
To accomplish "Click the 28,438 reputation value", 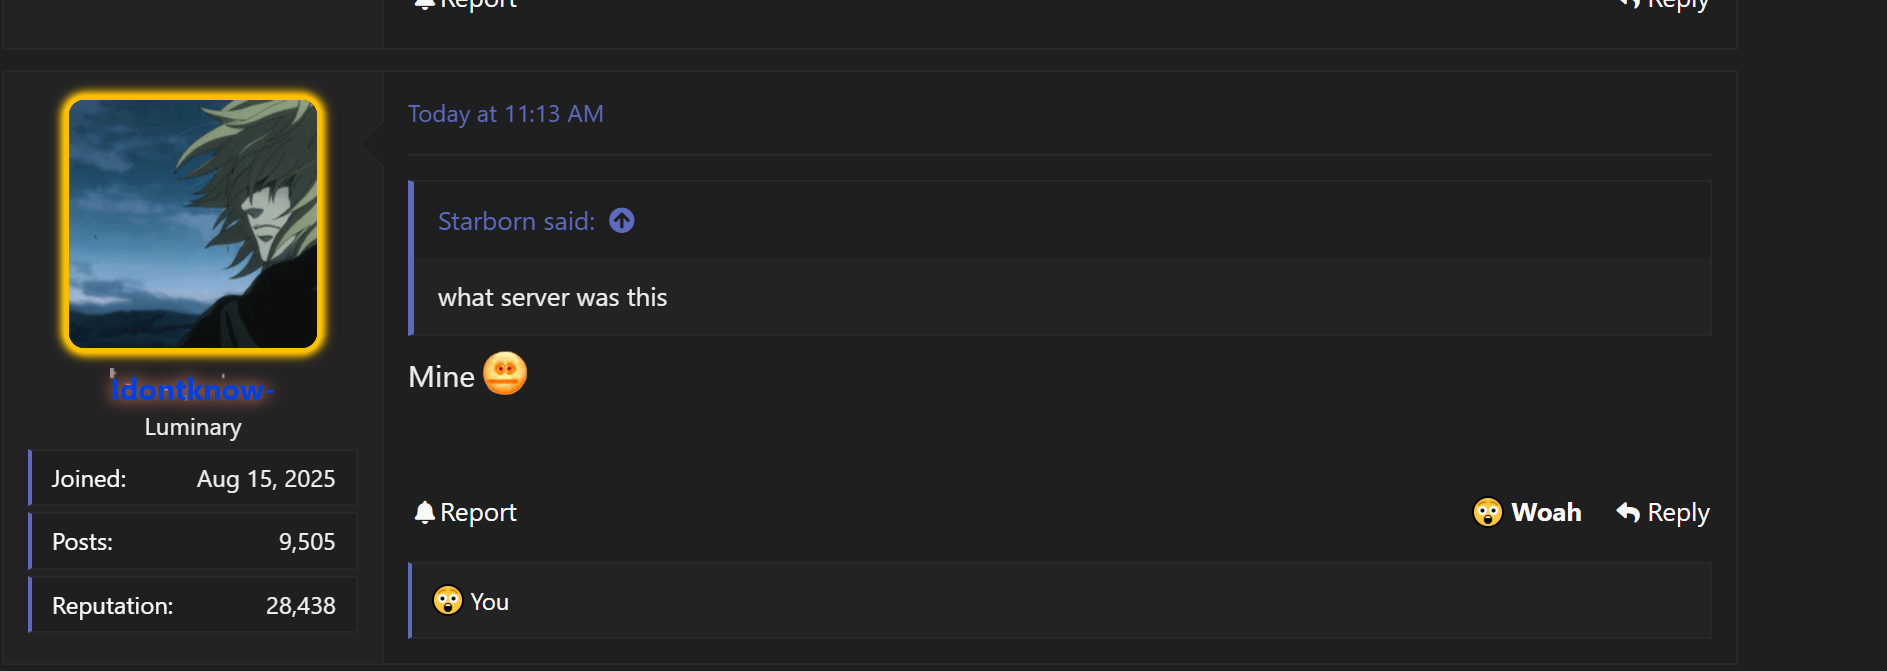I will (300, 606).
